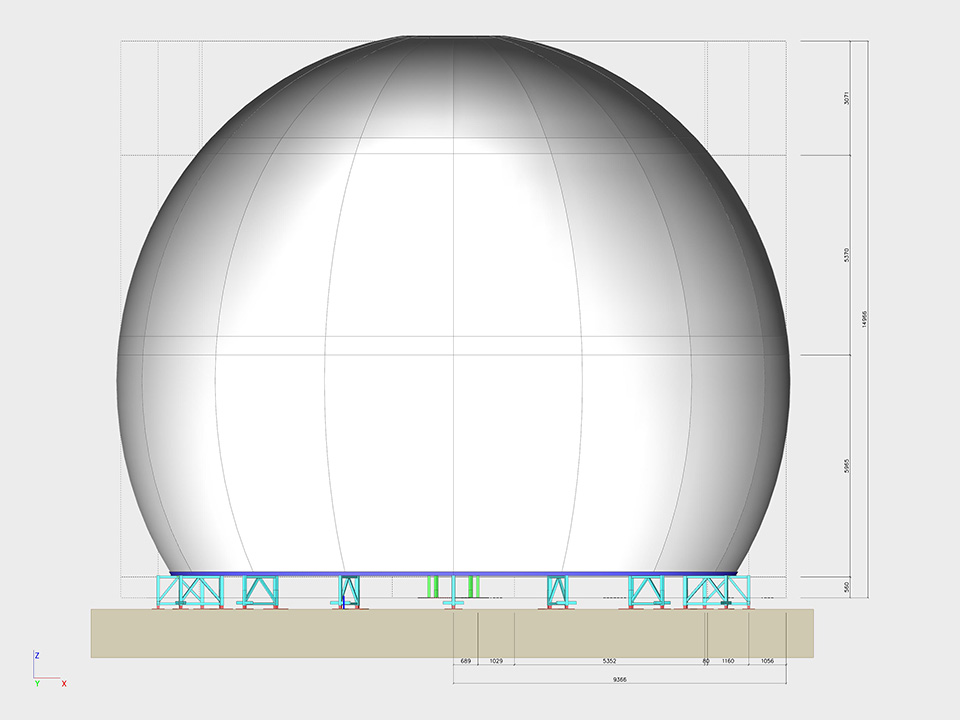Select the 1160 horizontal dimension label

728,661
